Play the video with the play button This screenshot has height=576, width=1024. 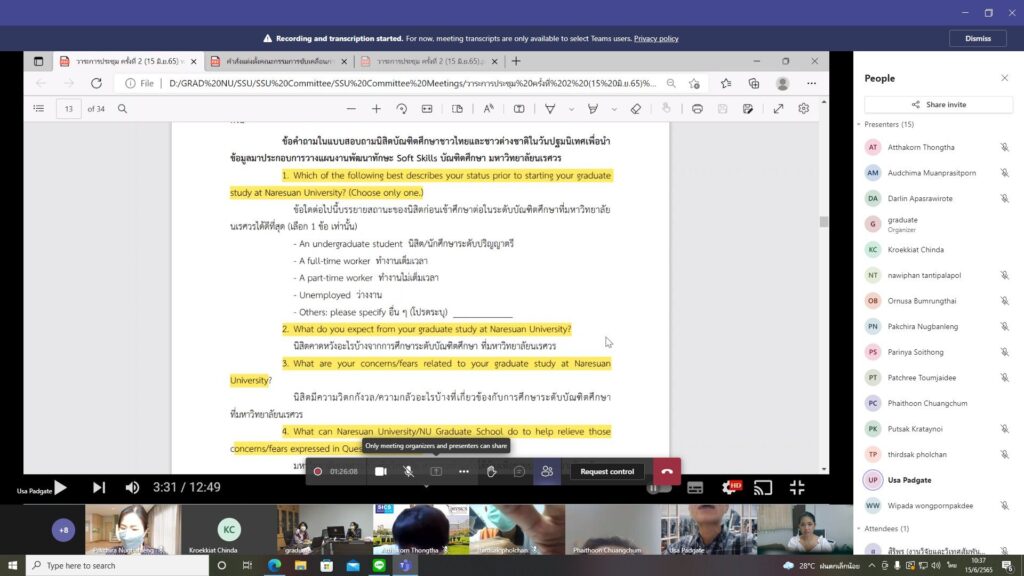coord(60,487)
